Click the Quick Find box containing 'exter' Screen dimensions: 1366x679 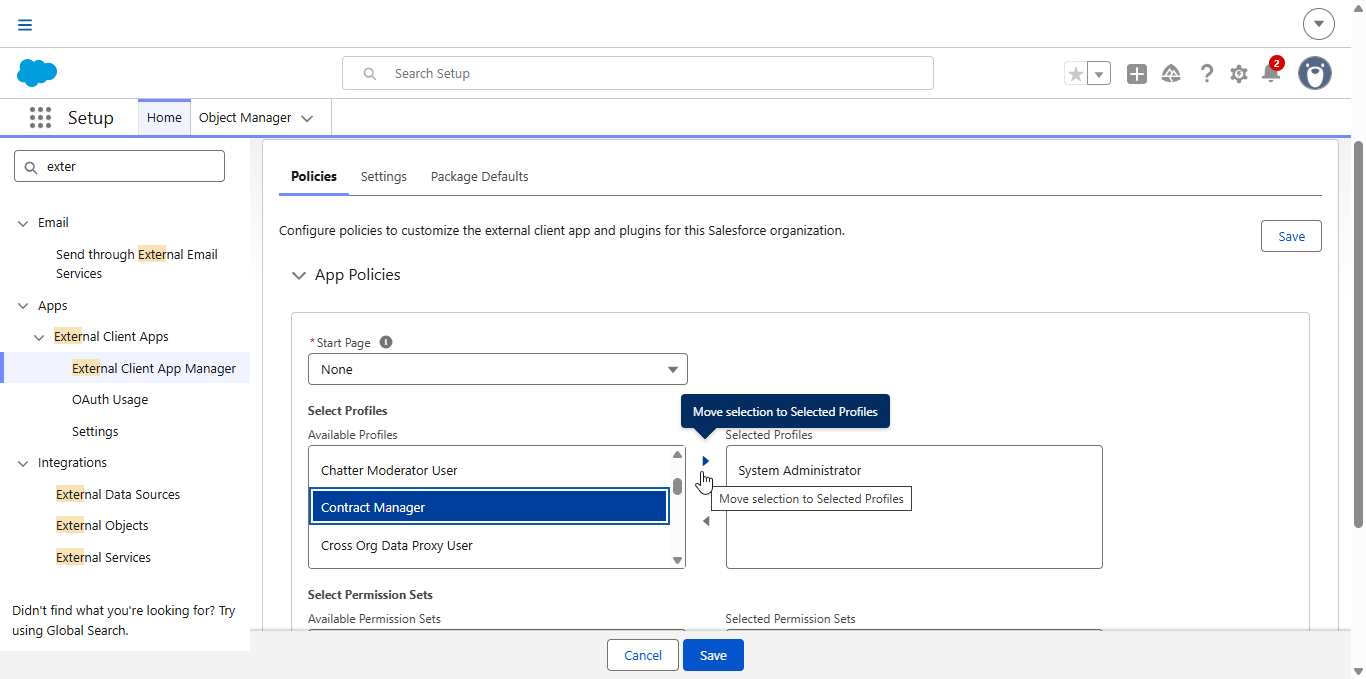[120, 167]
